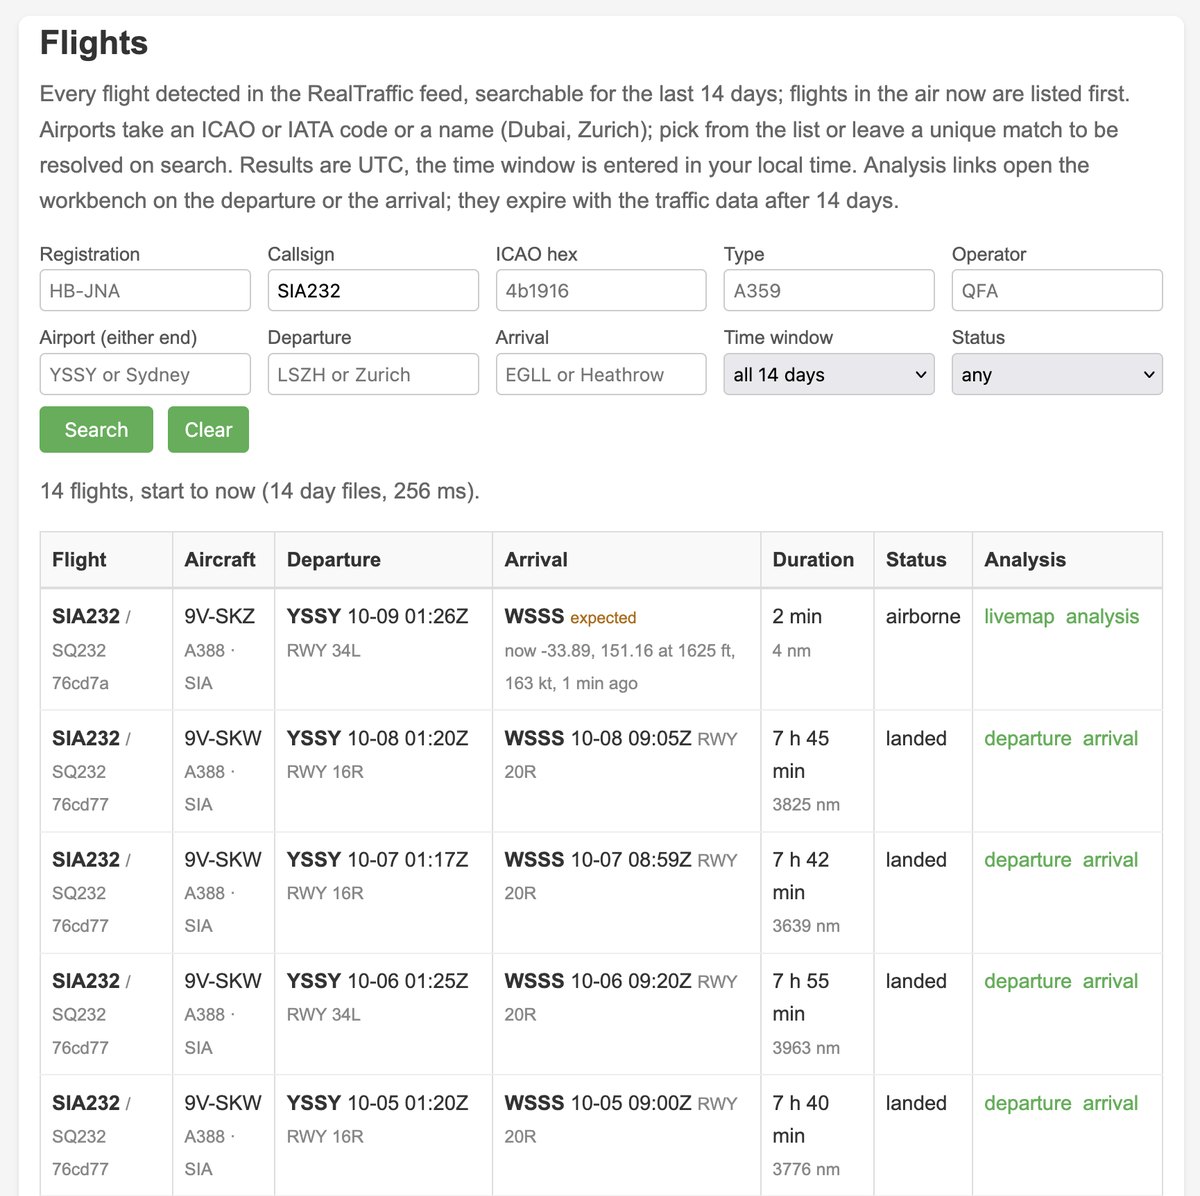
Task: Click distance '3825 nm'
Action: pyautogui.click(x=806, y=804)
